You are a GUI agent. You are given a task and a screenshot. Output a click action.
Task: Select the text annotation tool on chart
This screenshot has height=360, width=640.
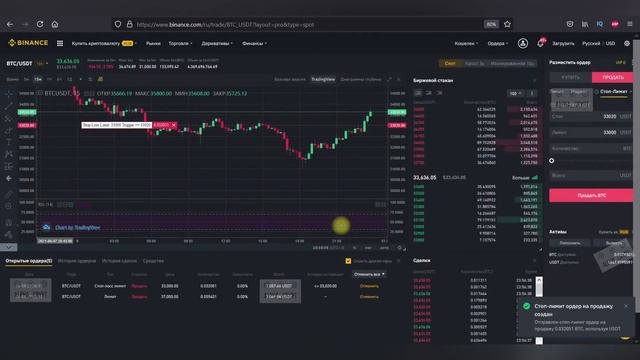[9, 142]
